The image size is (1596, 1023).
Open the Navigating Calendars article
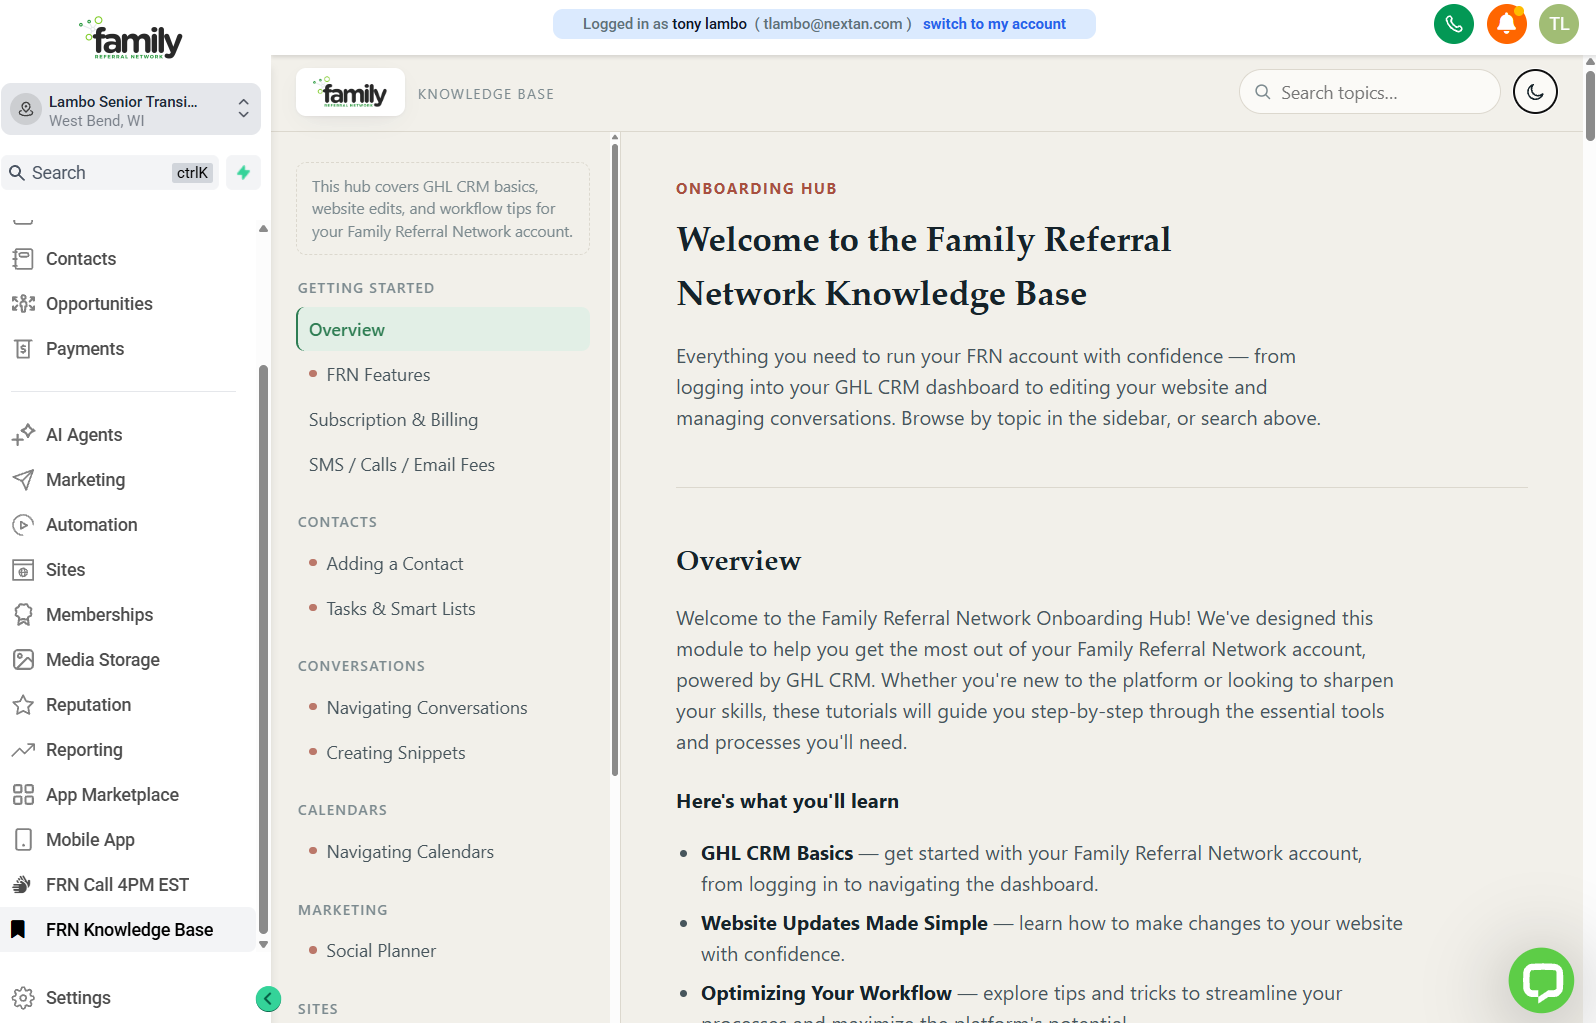coord(410,852)
